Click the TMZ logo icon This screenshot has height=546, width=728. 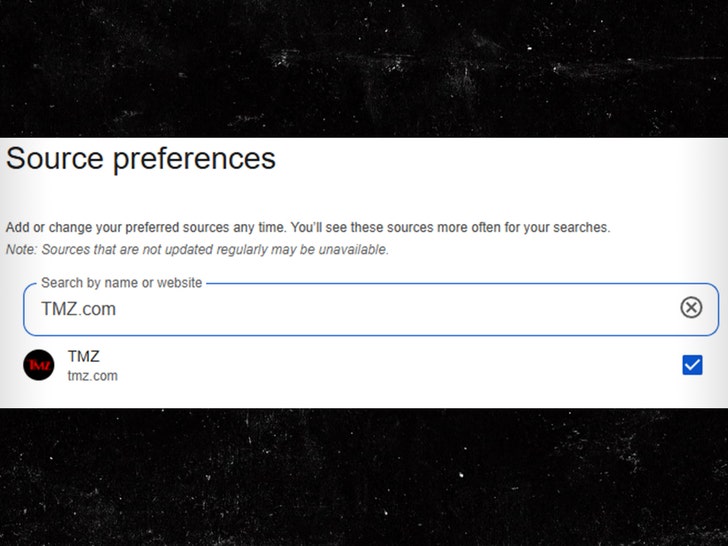tap(38, 365)
